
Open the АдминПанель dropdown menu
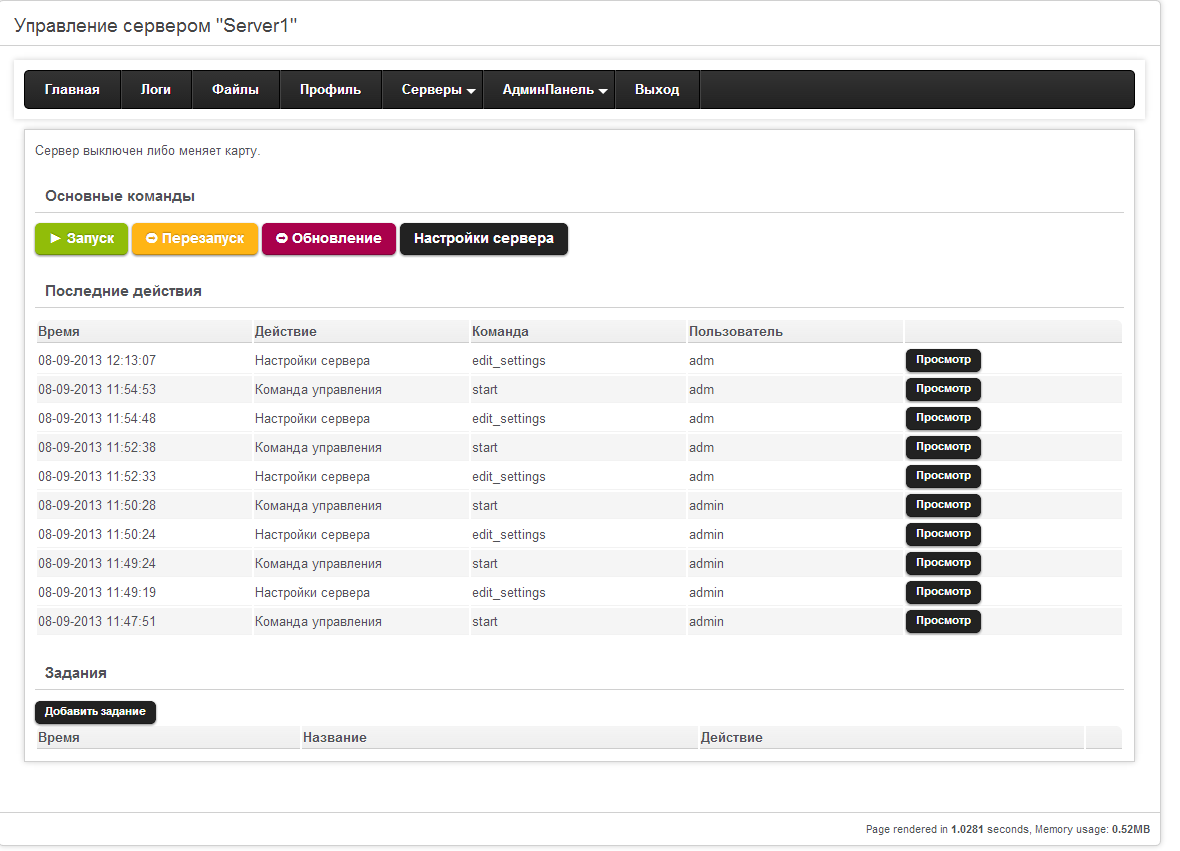click(x=554, y=90)
